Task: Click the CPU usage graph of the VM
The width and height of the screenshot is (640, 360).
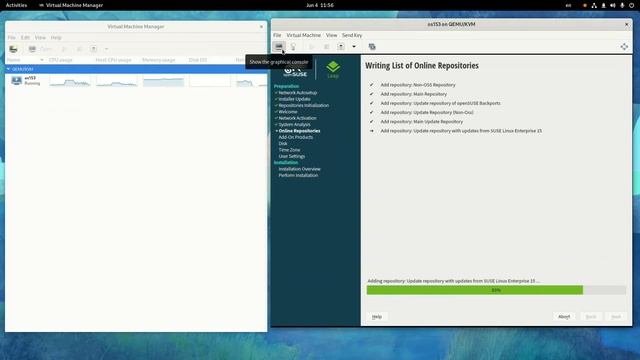Action: [70, 80]
